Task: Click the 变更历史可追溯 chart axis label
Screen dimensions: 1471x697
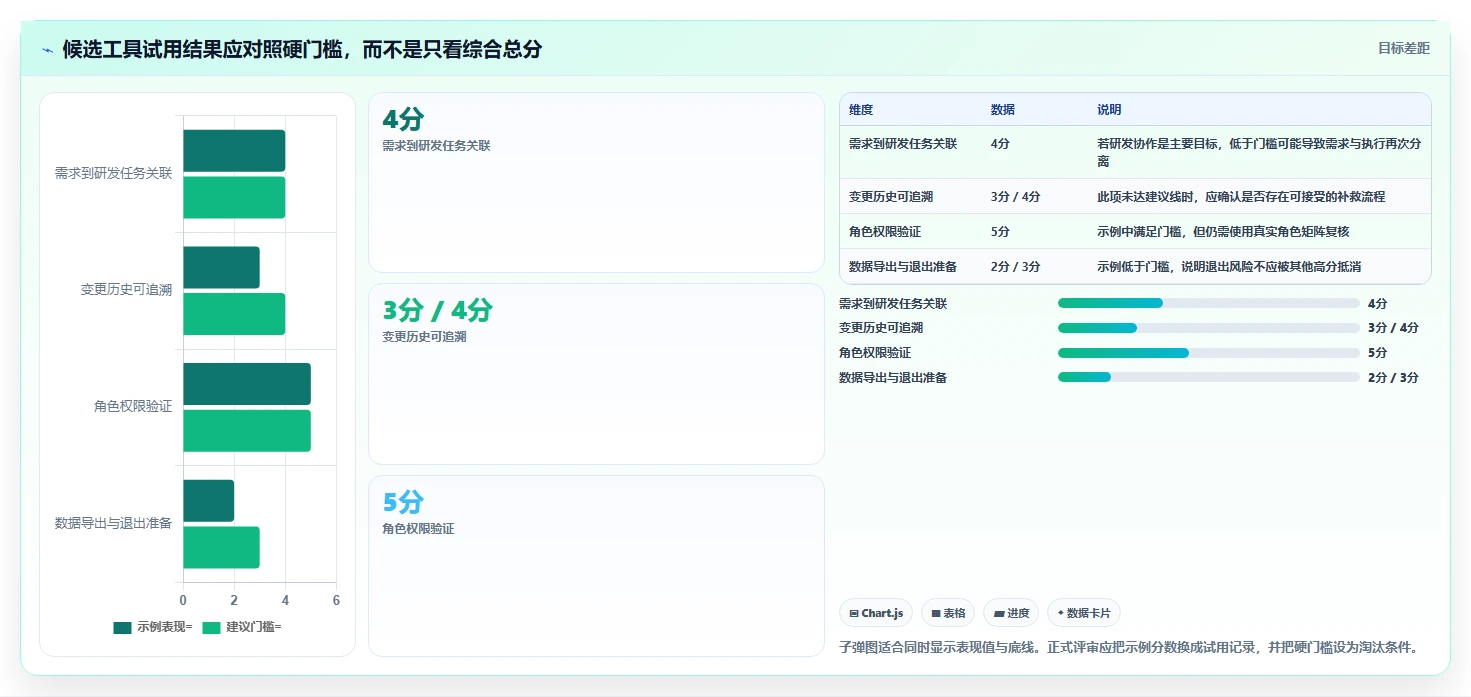Action: [126, 290]
